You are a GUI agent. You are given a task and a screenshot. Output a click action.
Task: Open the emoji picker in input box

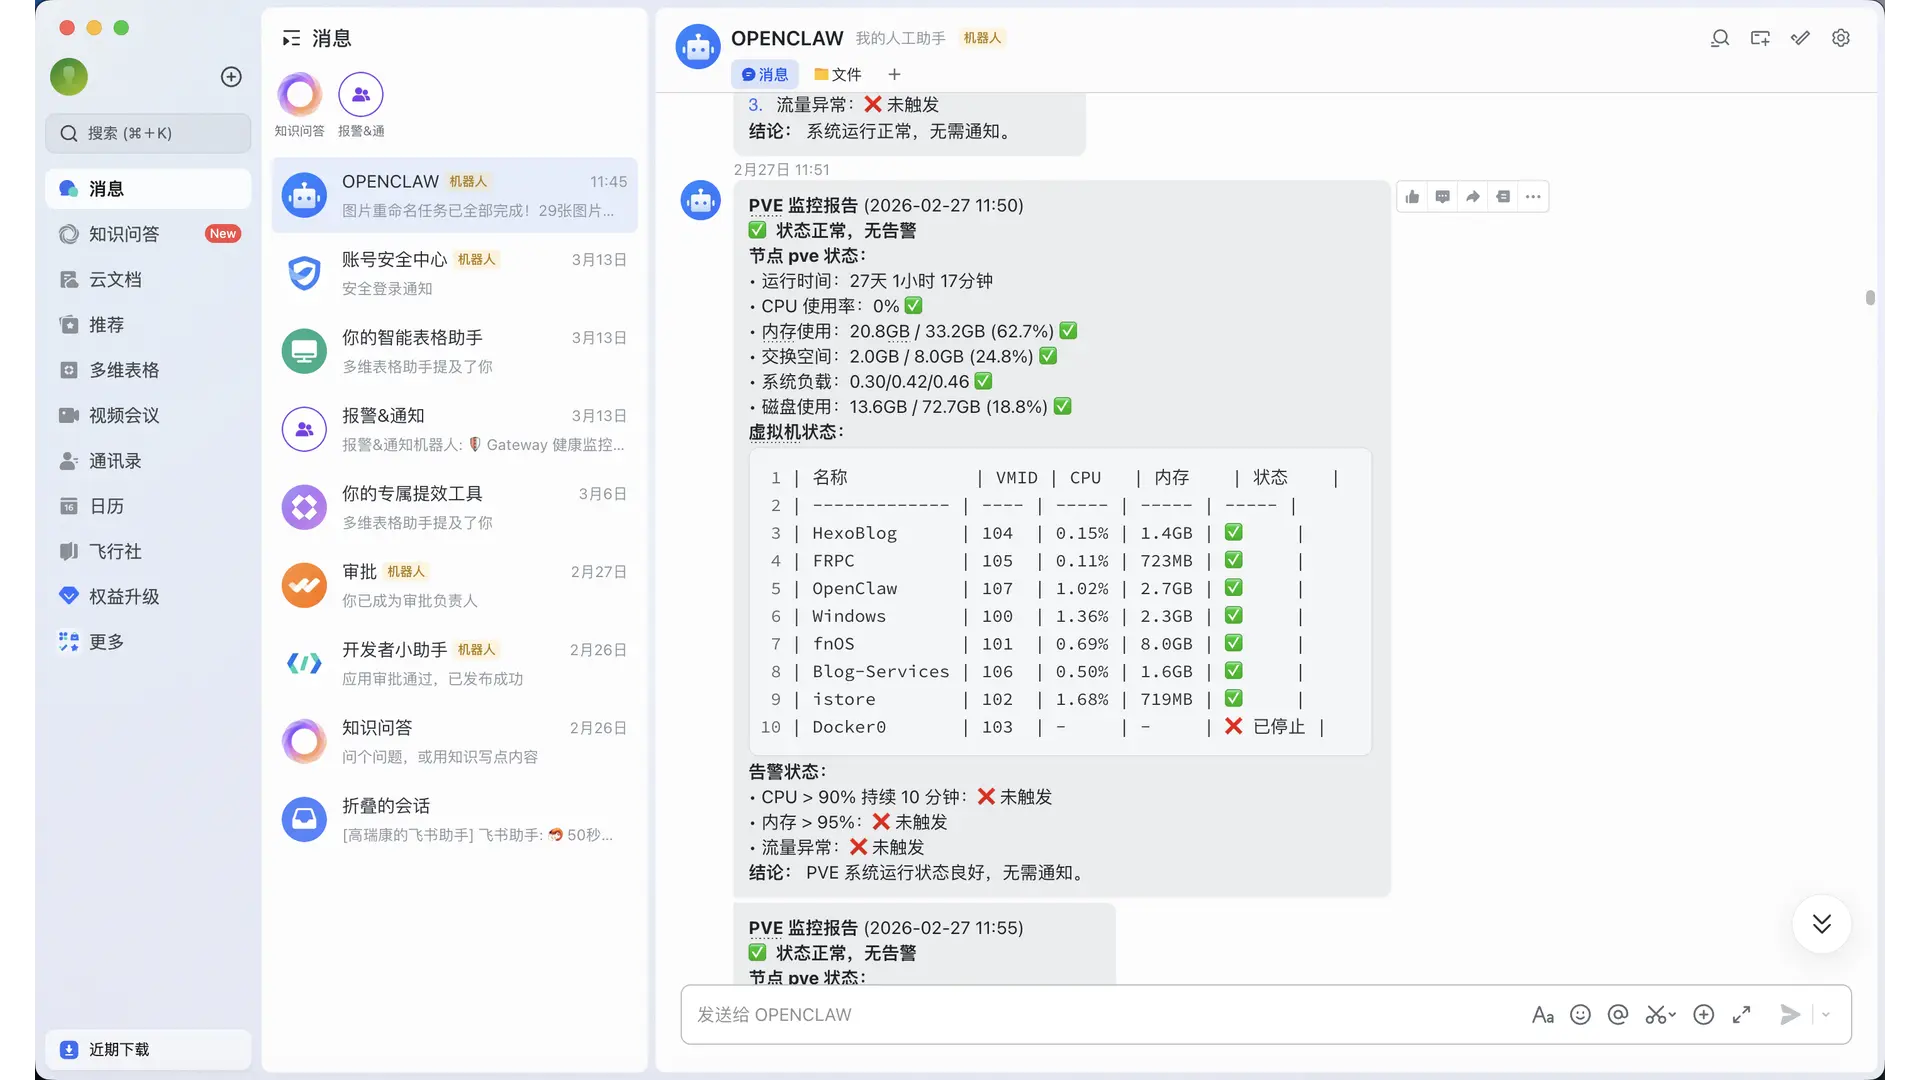1580,1015
